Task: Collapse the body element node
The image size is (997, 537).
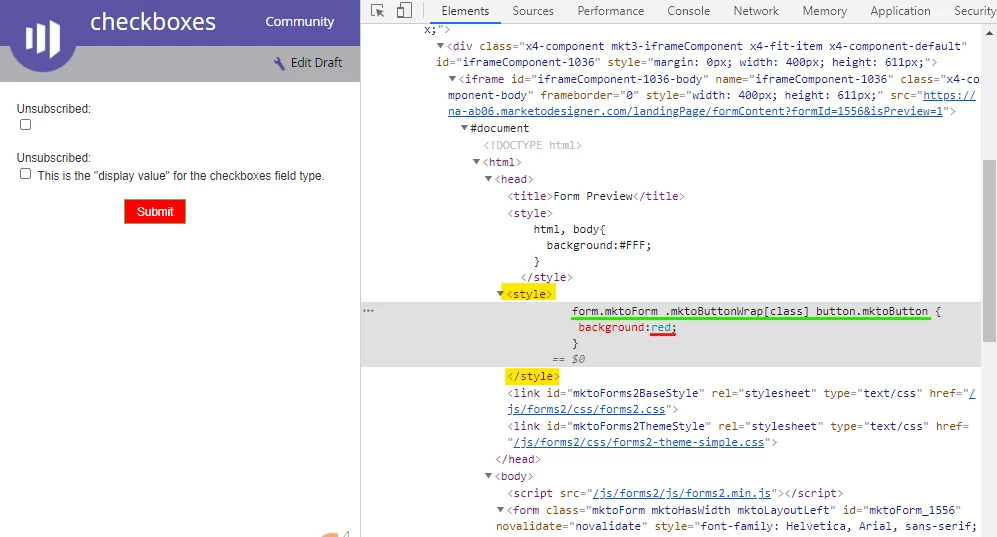Action: tap(488, 476)
